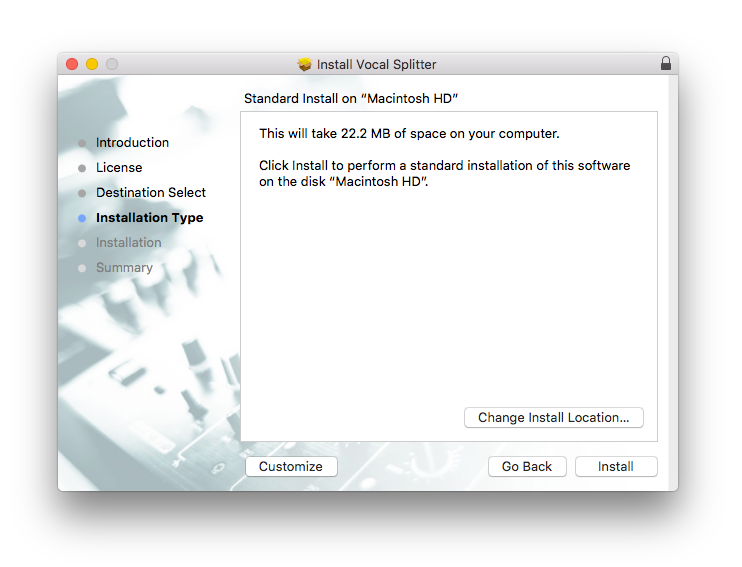Viewport: 742px width, 567px height.
Task: Click the Summary step label
Action: coord(124,267)
